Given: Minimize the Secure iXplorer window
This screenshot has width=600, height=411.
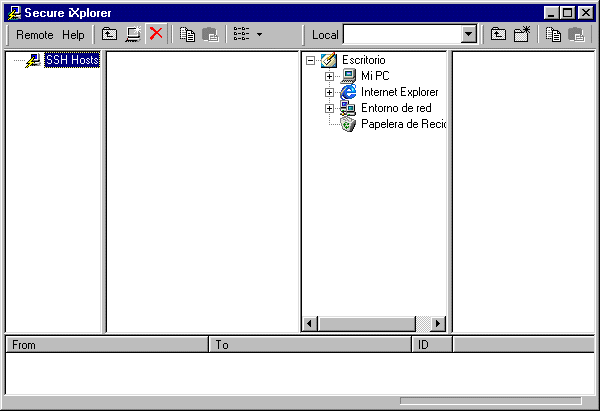Looking at the screenshot, I should (551, 13).
